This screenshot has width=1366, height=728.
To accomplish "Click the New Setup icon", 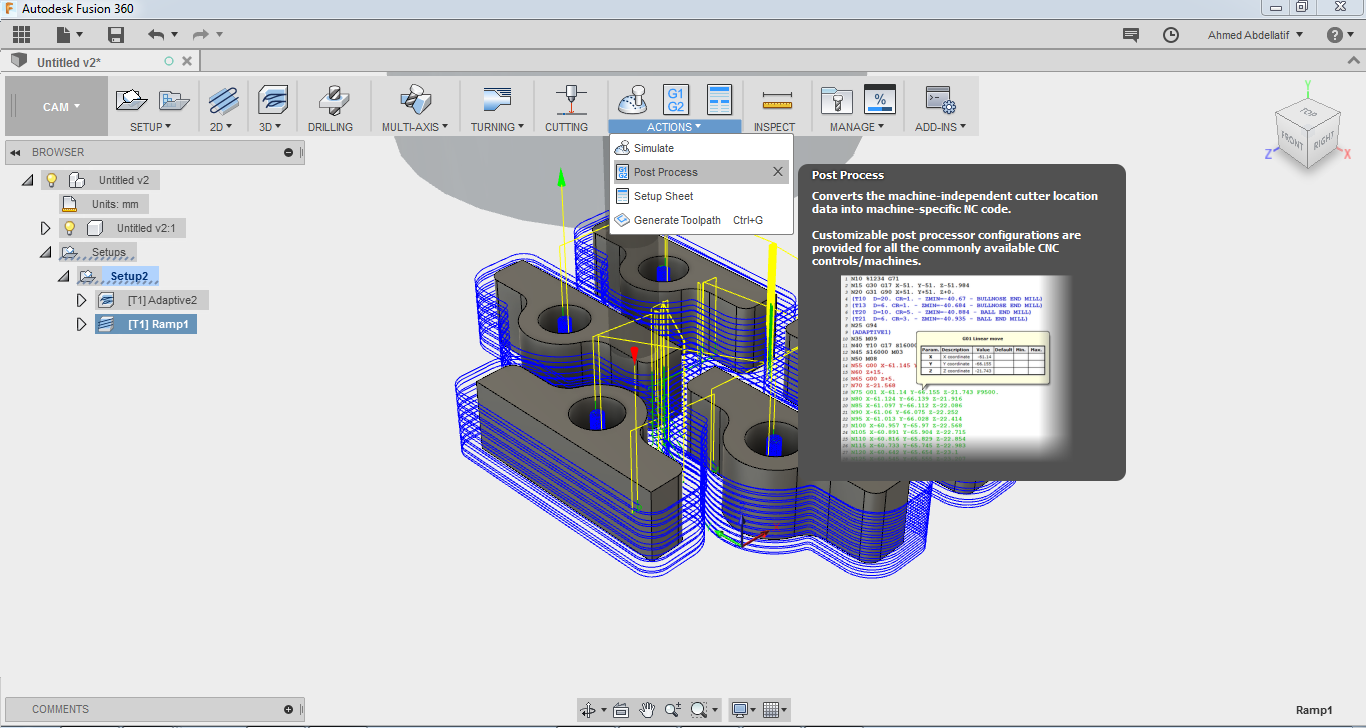I will click(x=131, y=100).
